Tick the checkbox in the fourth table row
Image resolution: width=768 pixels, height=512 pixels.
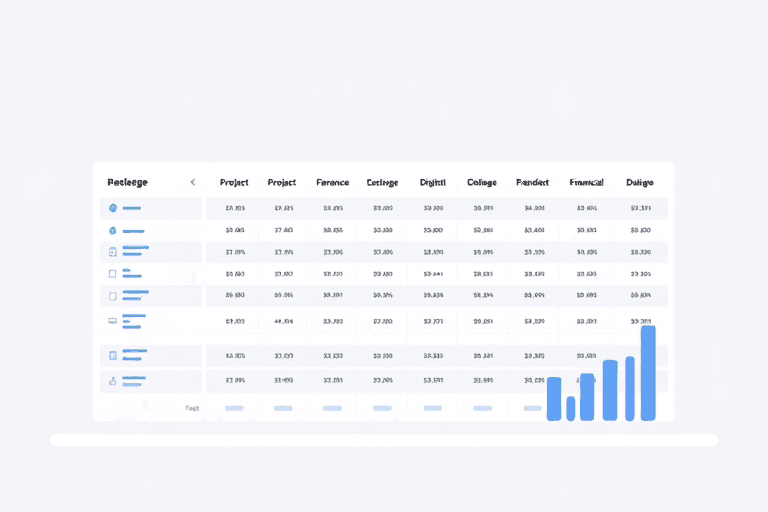tap(113, 273)
